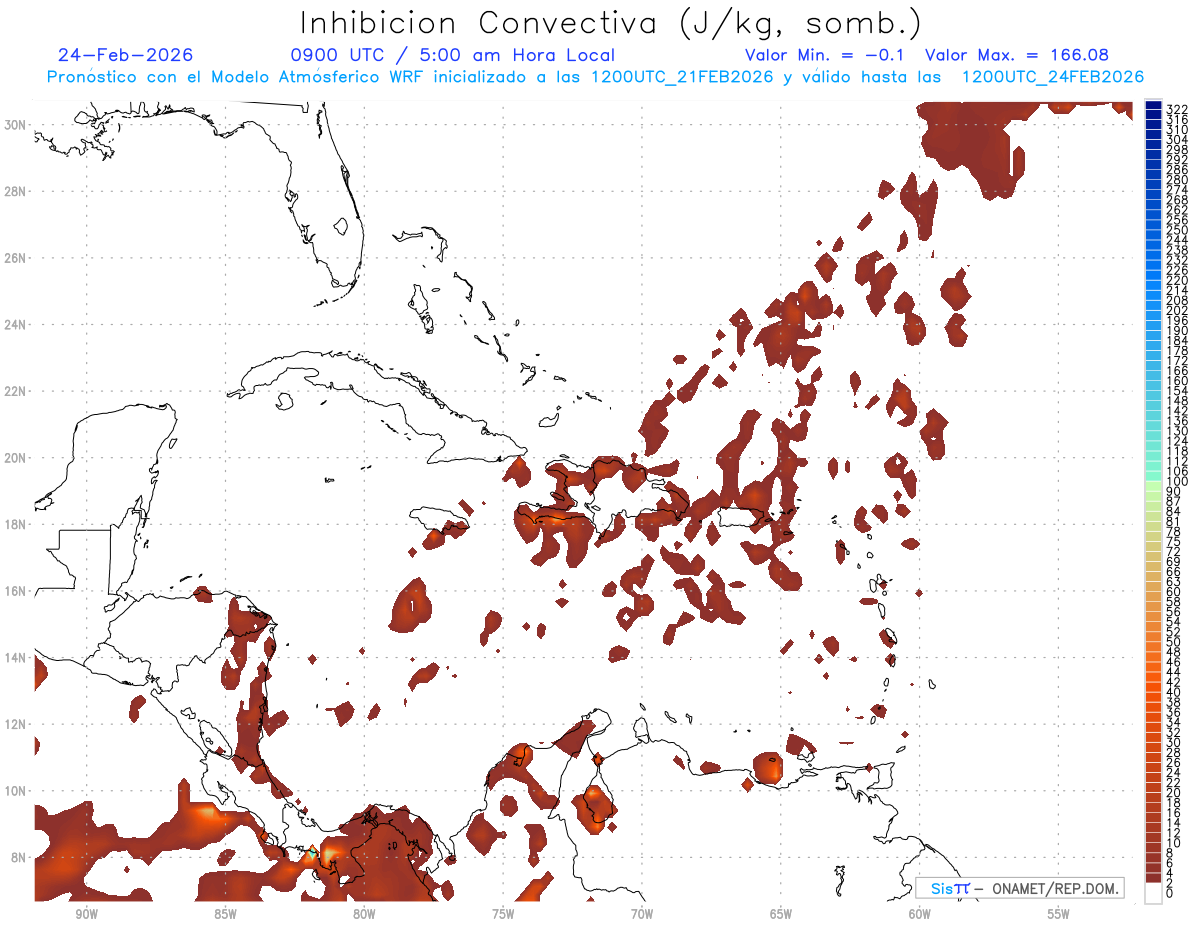Select the "Valor Max. = 166.08" text
The height and width of the screenshot is (927, 1200).
click(x=1017, y=55)
